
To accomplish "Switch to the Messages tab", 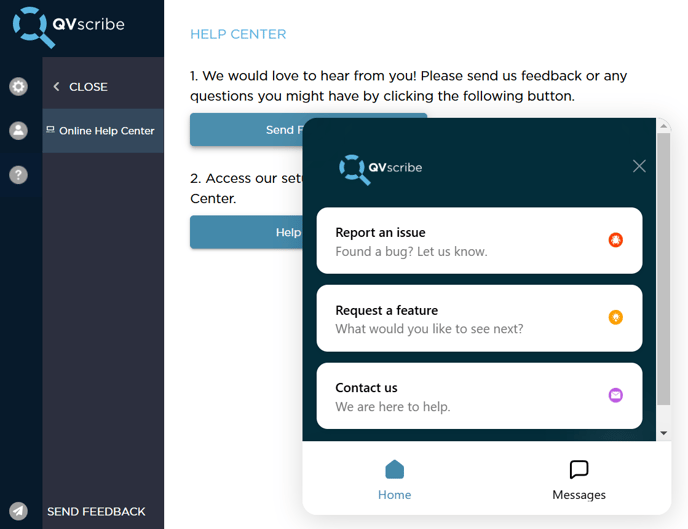I will [579, 480].
